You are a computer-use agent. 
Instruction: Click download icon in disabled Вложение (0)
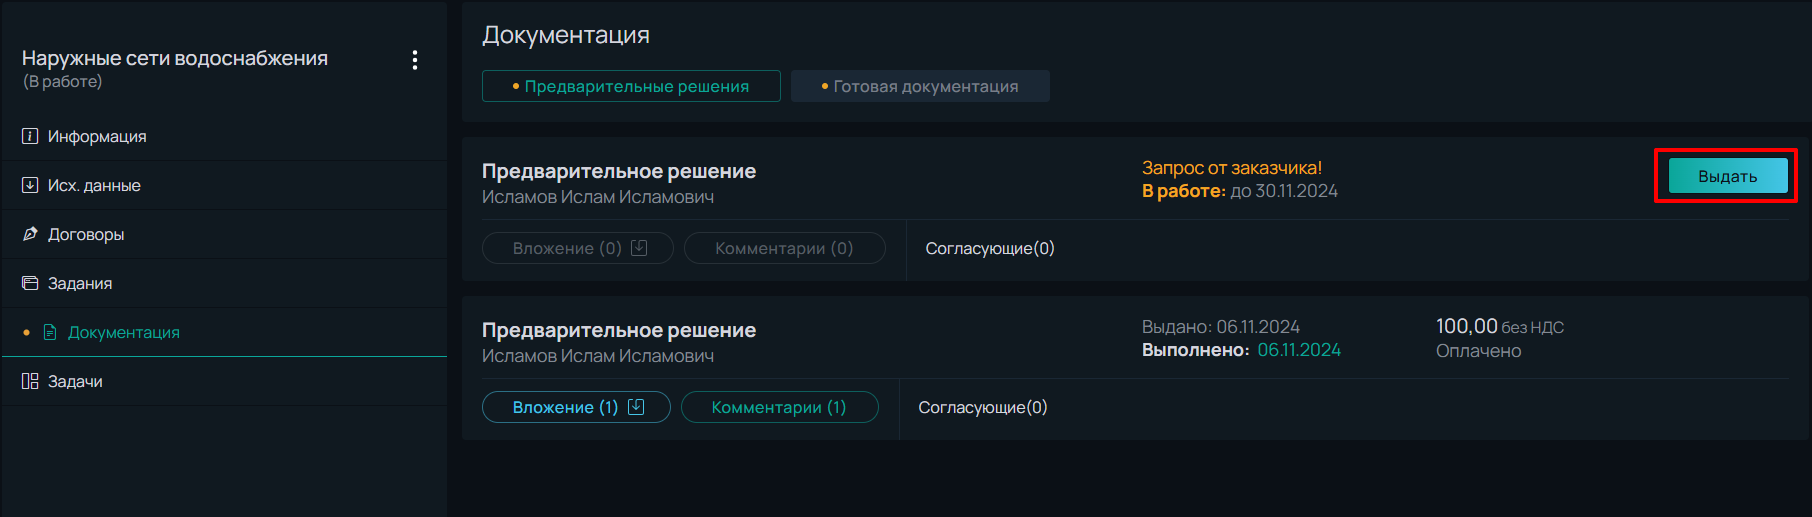tap(639, 248)
